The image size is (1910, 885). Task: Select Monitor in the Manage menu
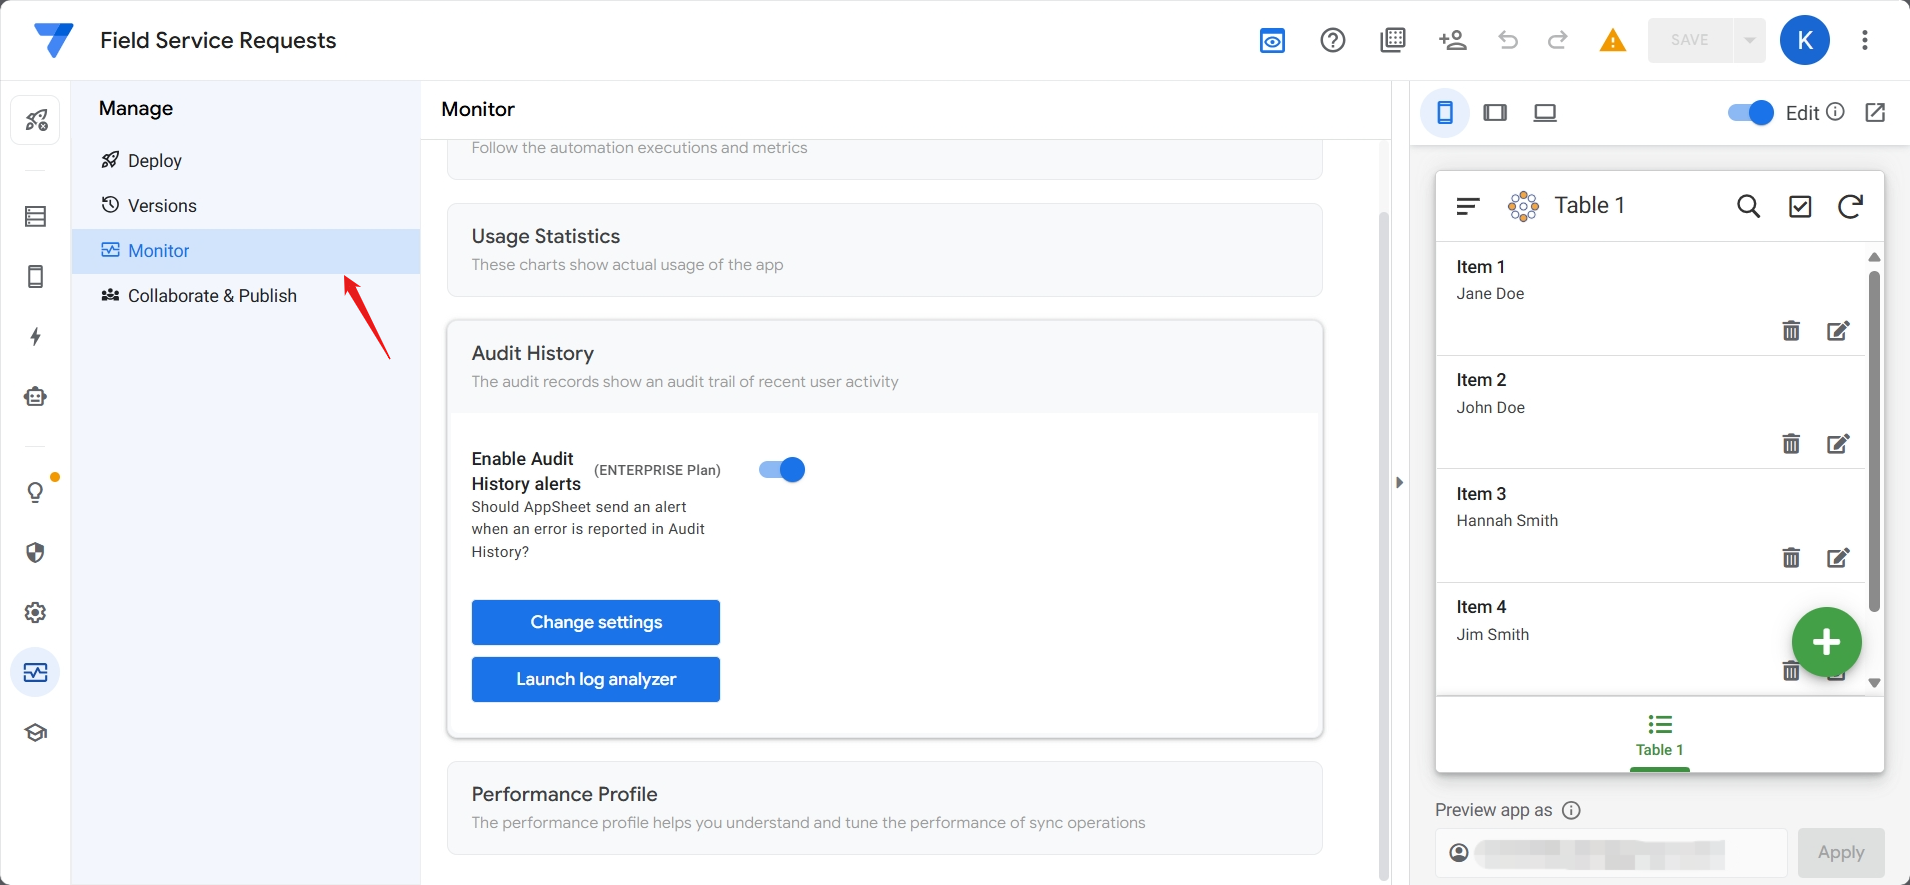click(x=246, y=251)
